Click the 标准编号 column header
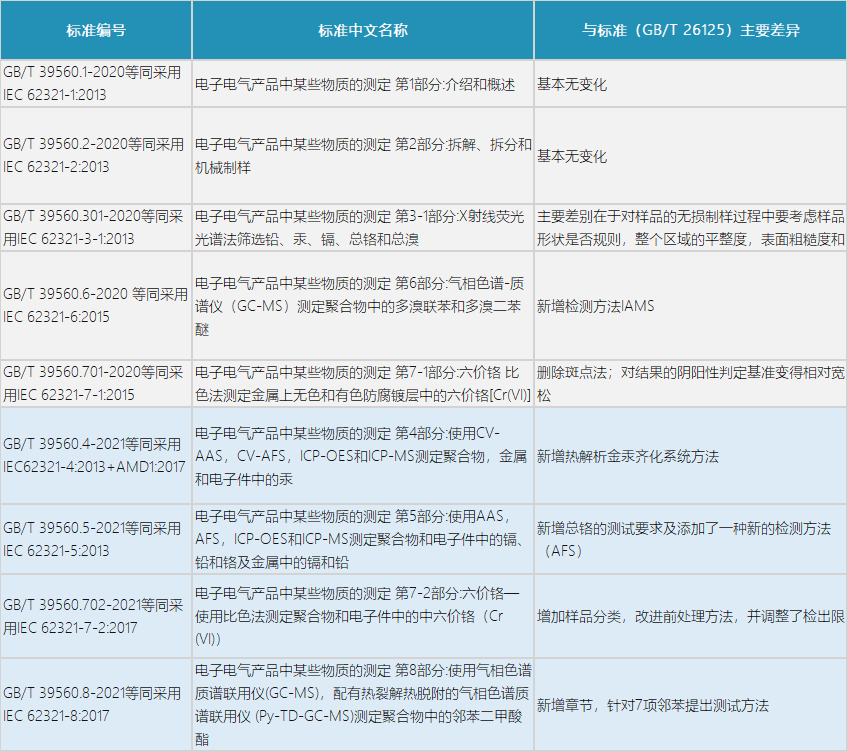Viewport: 848px width, 752px height. [x=95, y=30]
